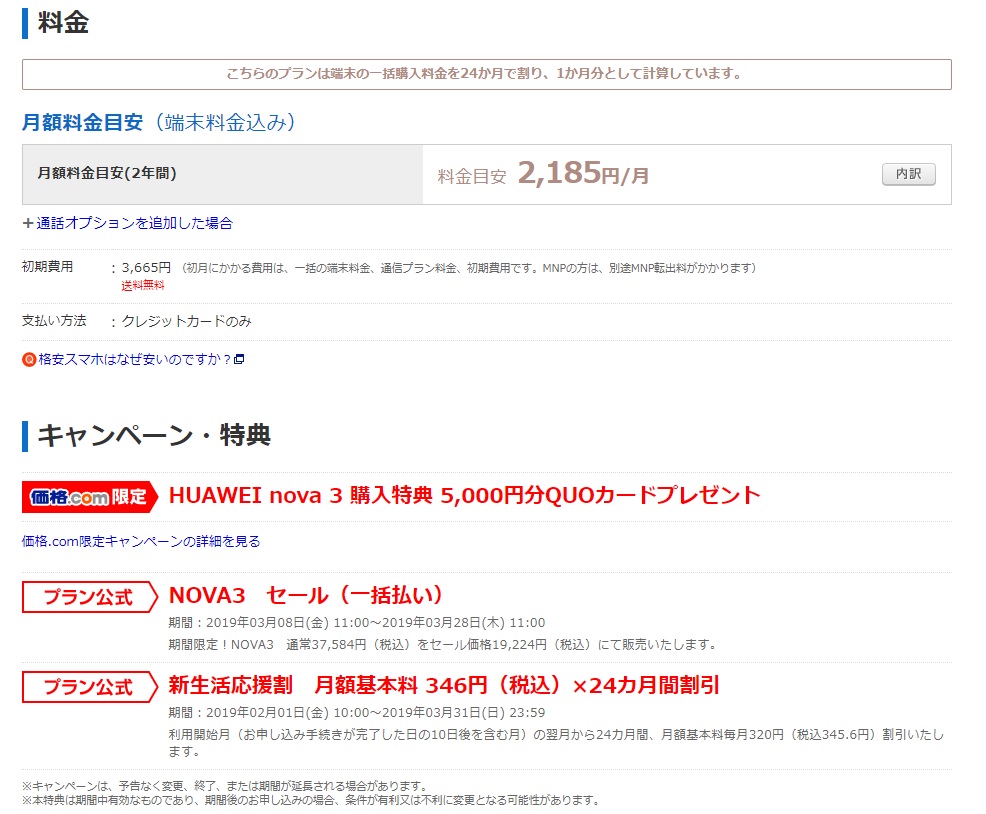Click ※本特典は期間中有効 disclaimer line
Viewport: 986px width, 814px height.
click(311, 800)
